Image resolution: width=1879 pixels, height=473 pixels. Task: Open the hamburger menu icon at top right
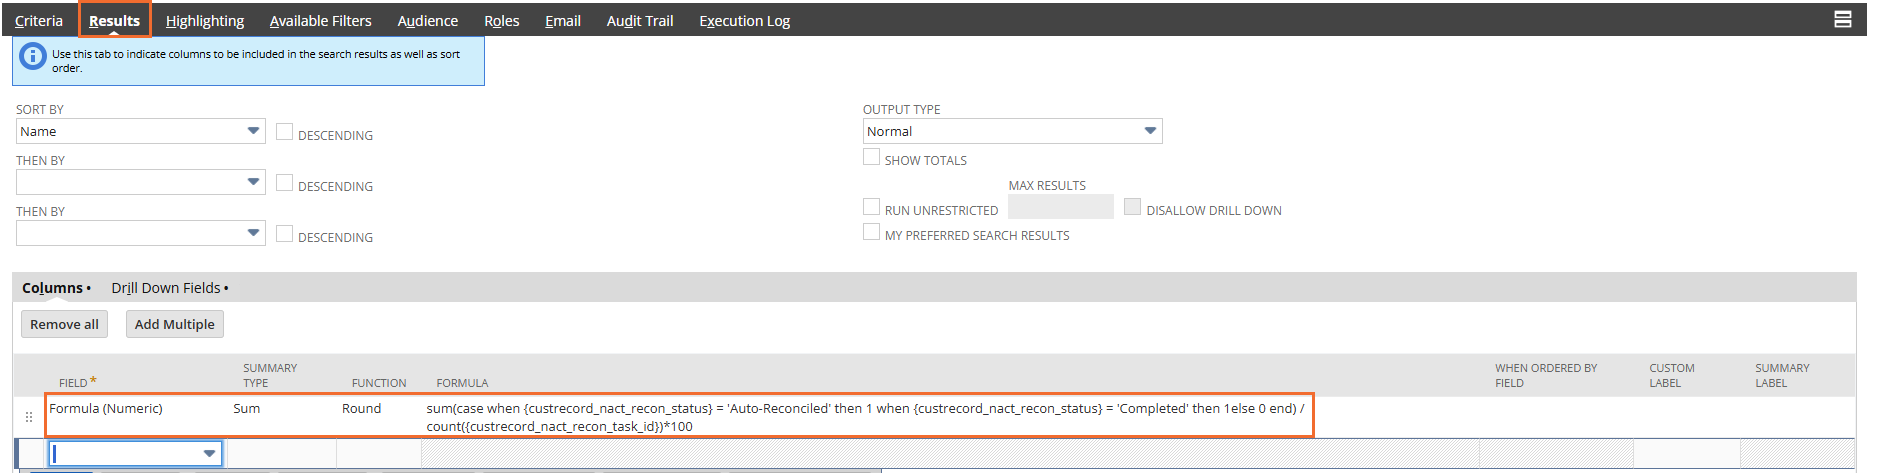pyautogui.click(x=1842, y=19)
